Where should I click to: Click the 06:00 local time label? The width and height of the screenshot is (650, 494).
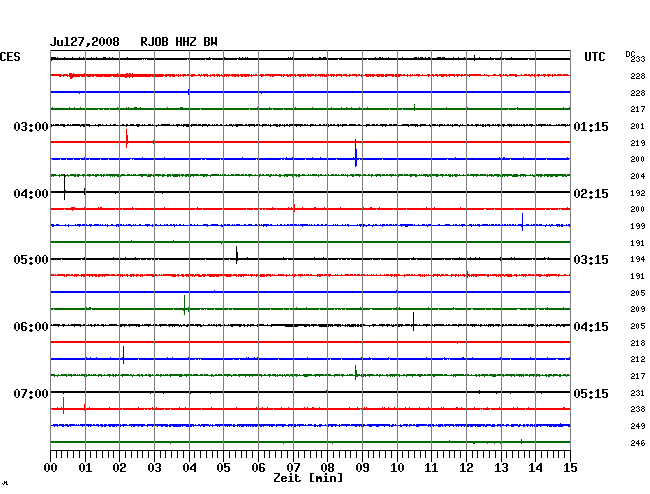point(31,327)
